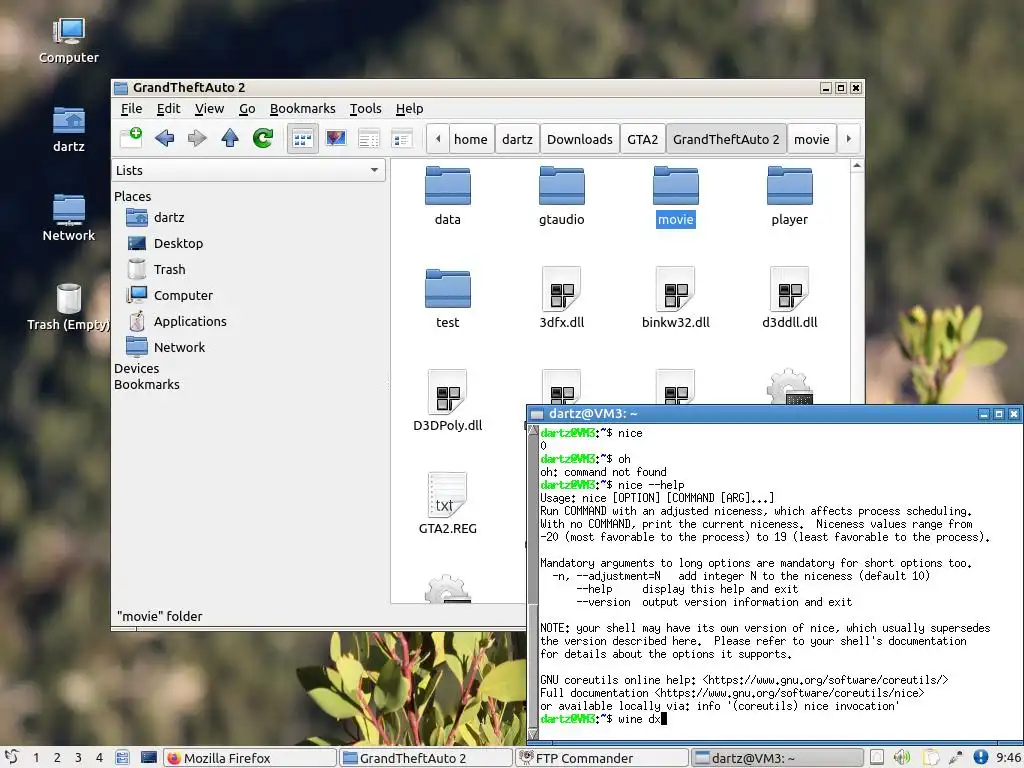Click the GrandTheftAuto 2 path button

click(726, 139)
